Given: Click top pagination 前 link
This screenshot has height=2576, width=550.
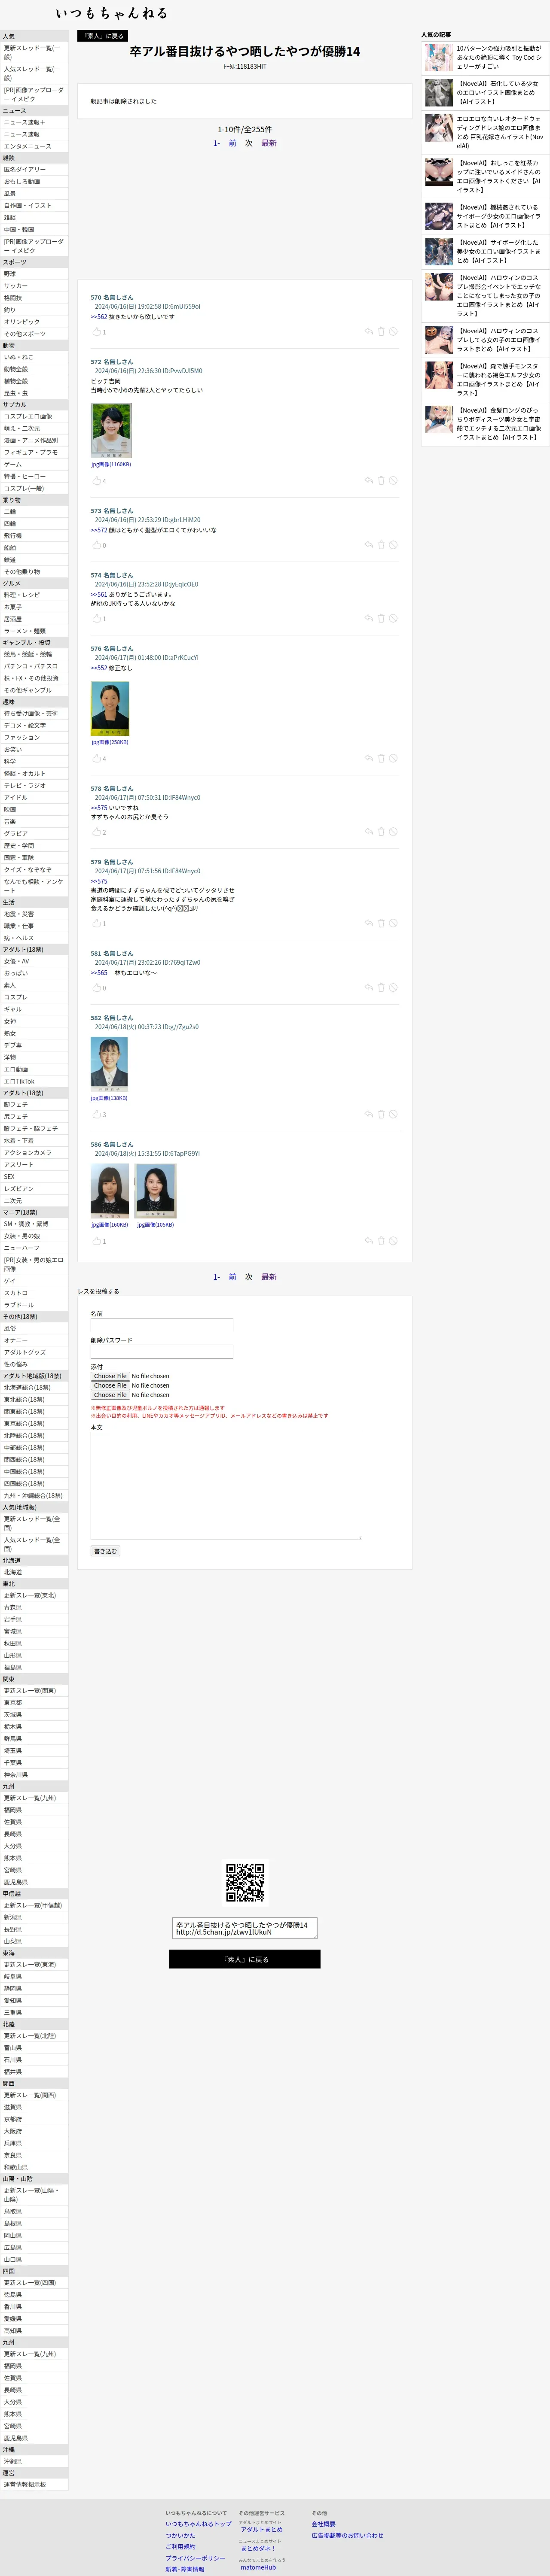Looking at the screenshot, I should [x=233, y=143].
